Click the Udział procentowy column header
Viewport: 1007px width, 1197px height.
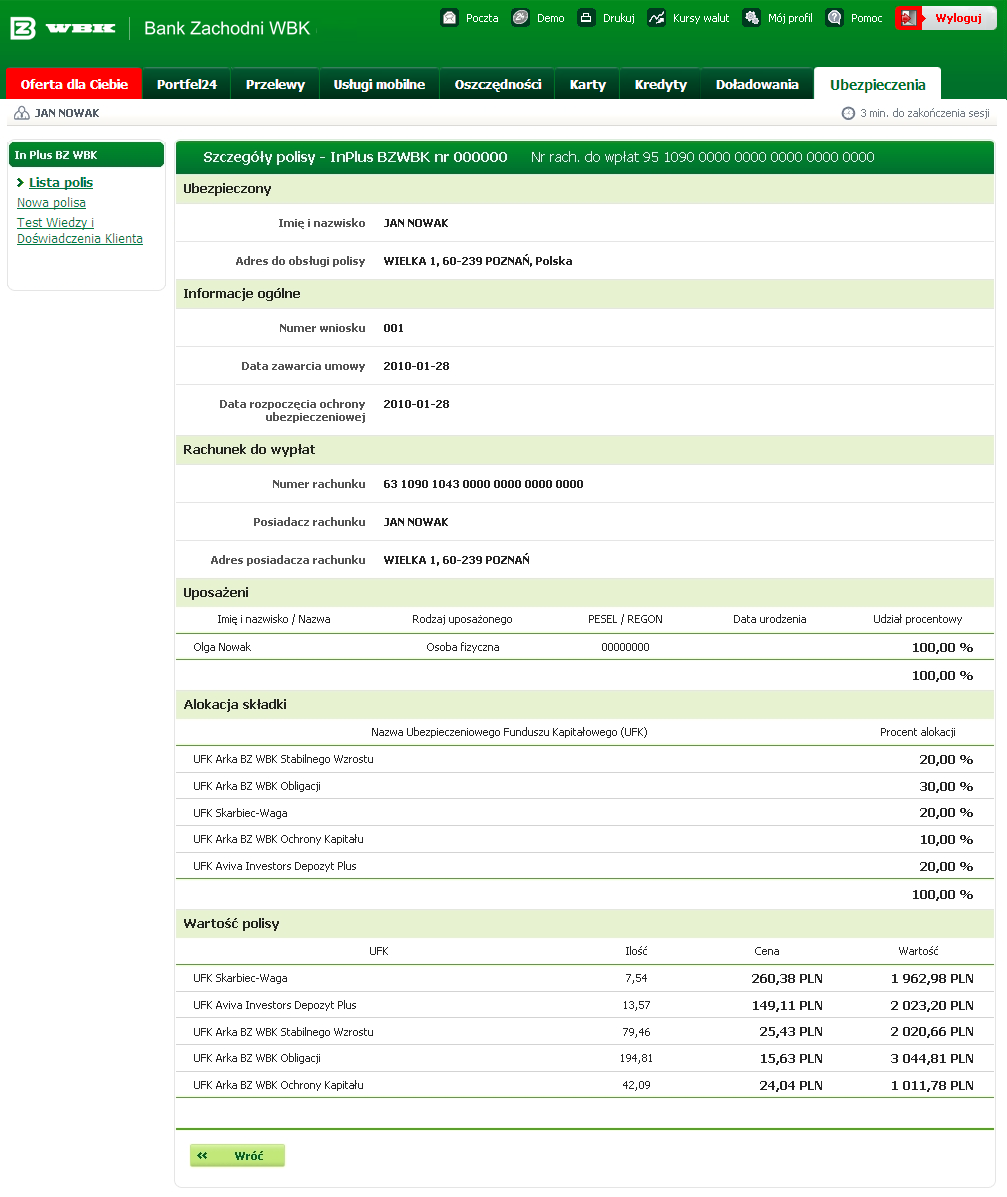pyautogui.click(x=918, y=619)
